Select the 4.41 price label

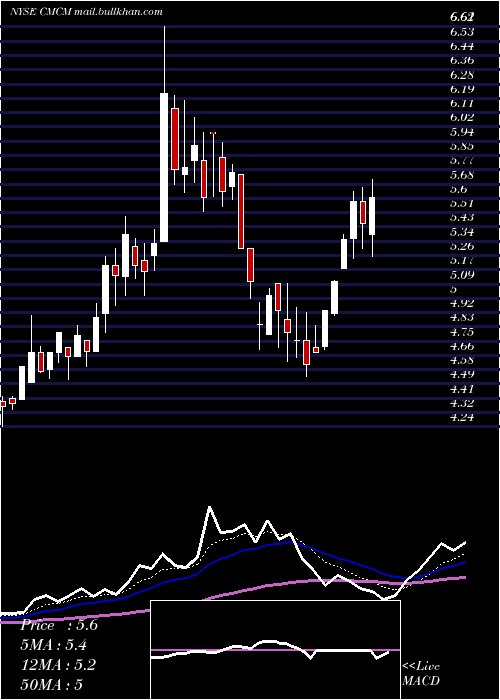(x=462, y=389)
